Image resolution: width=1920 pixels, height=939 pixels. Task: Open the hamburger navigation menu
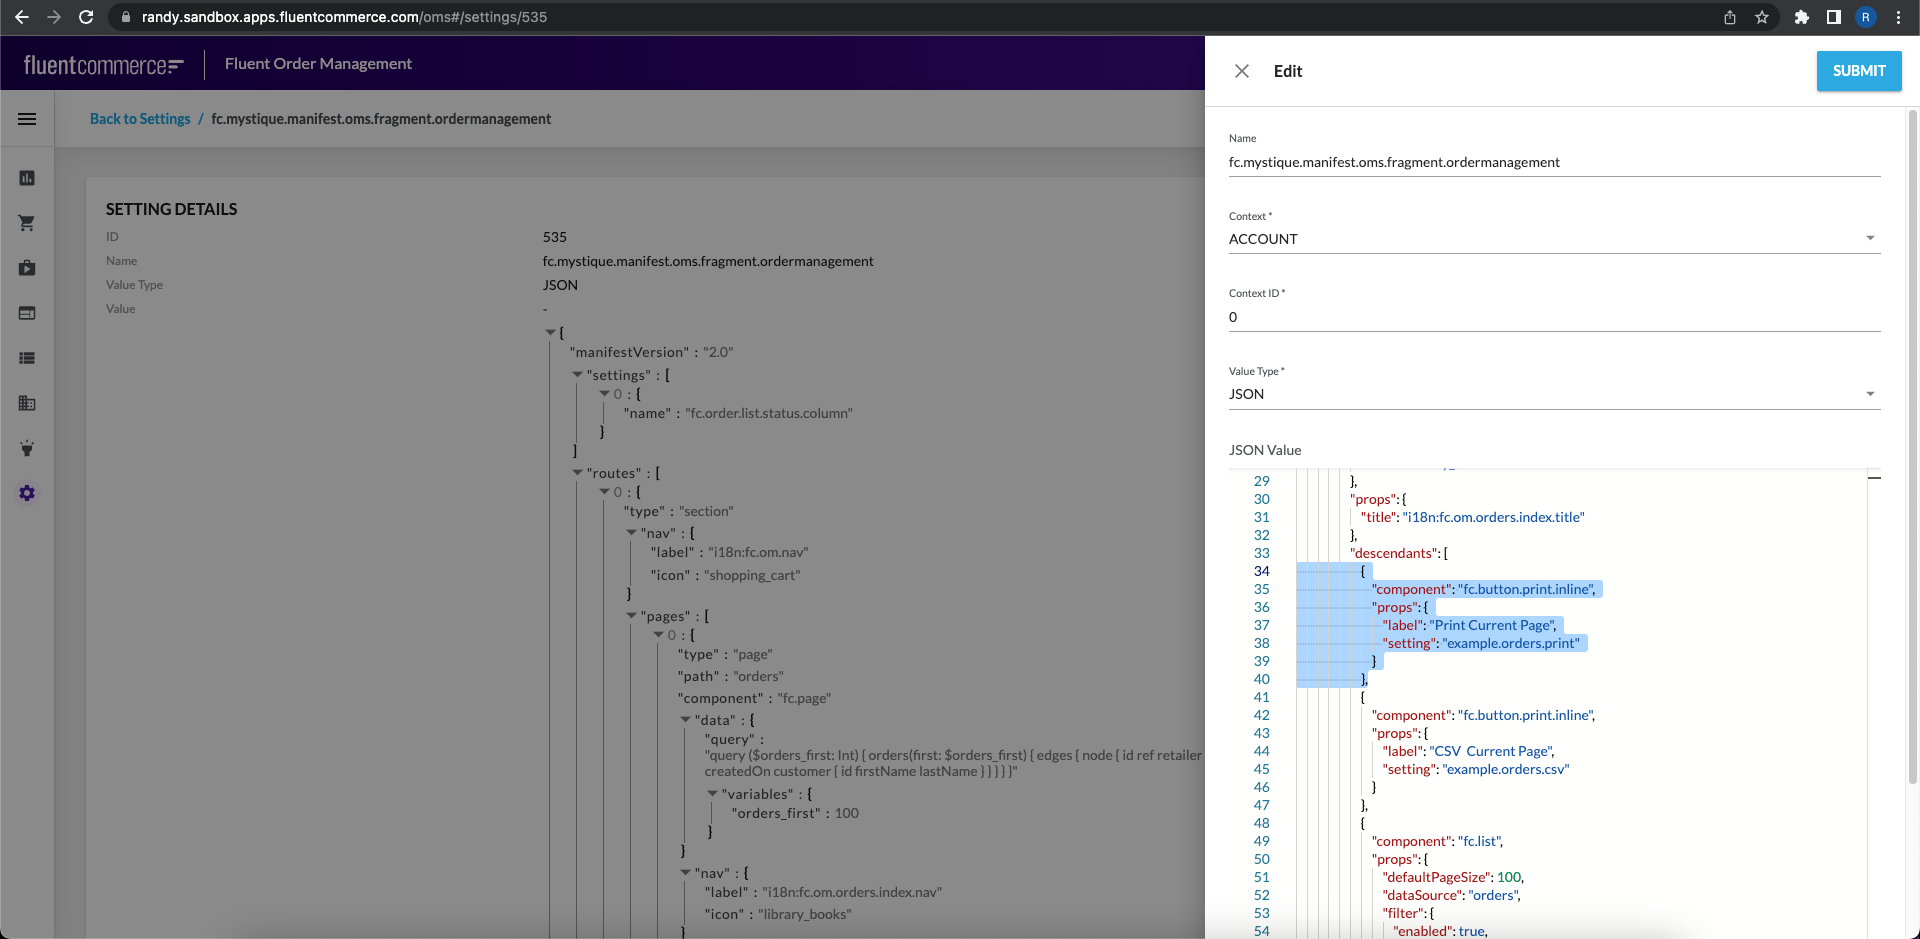point(27,119)
